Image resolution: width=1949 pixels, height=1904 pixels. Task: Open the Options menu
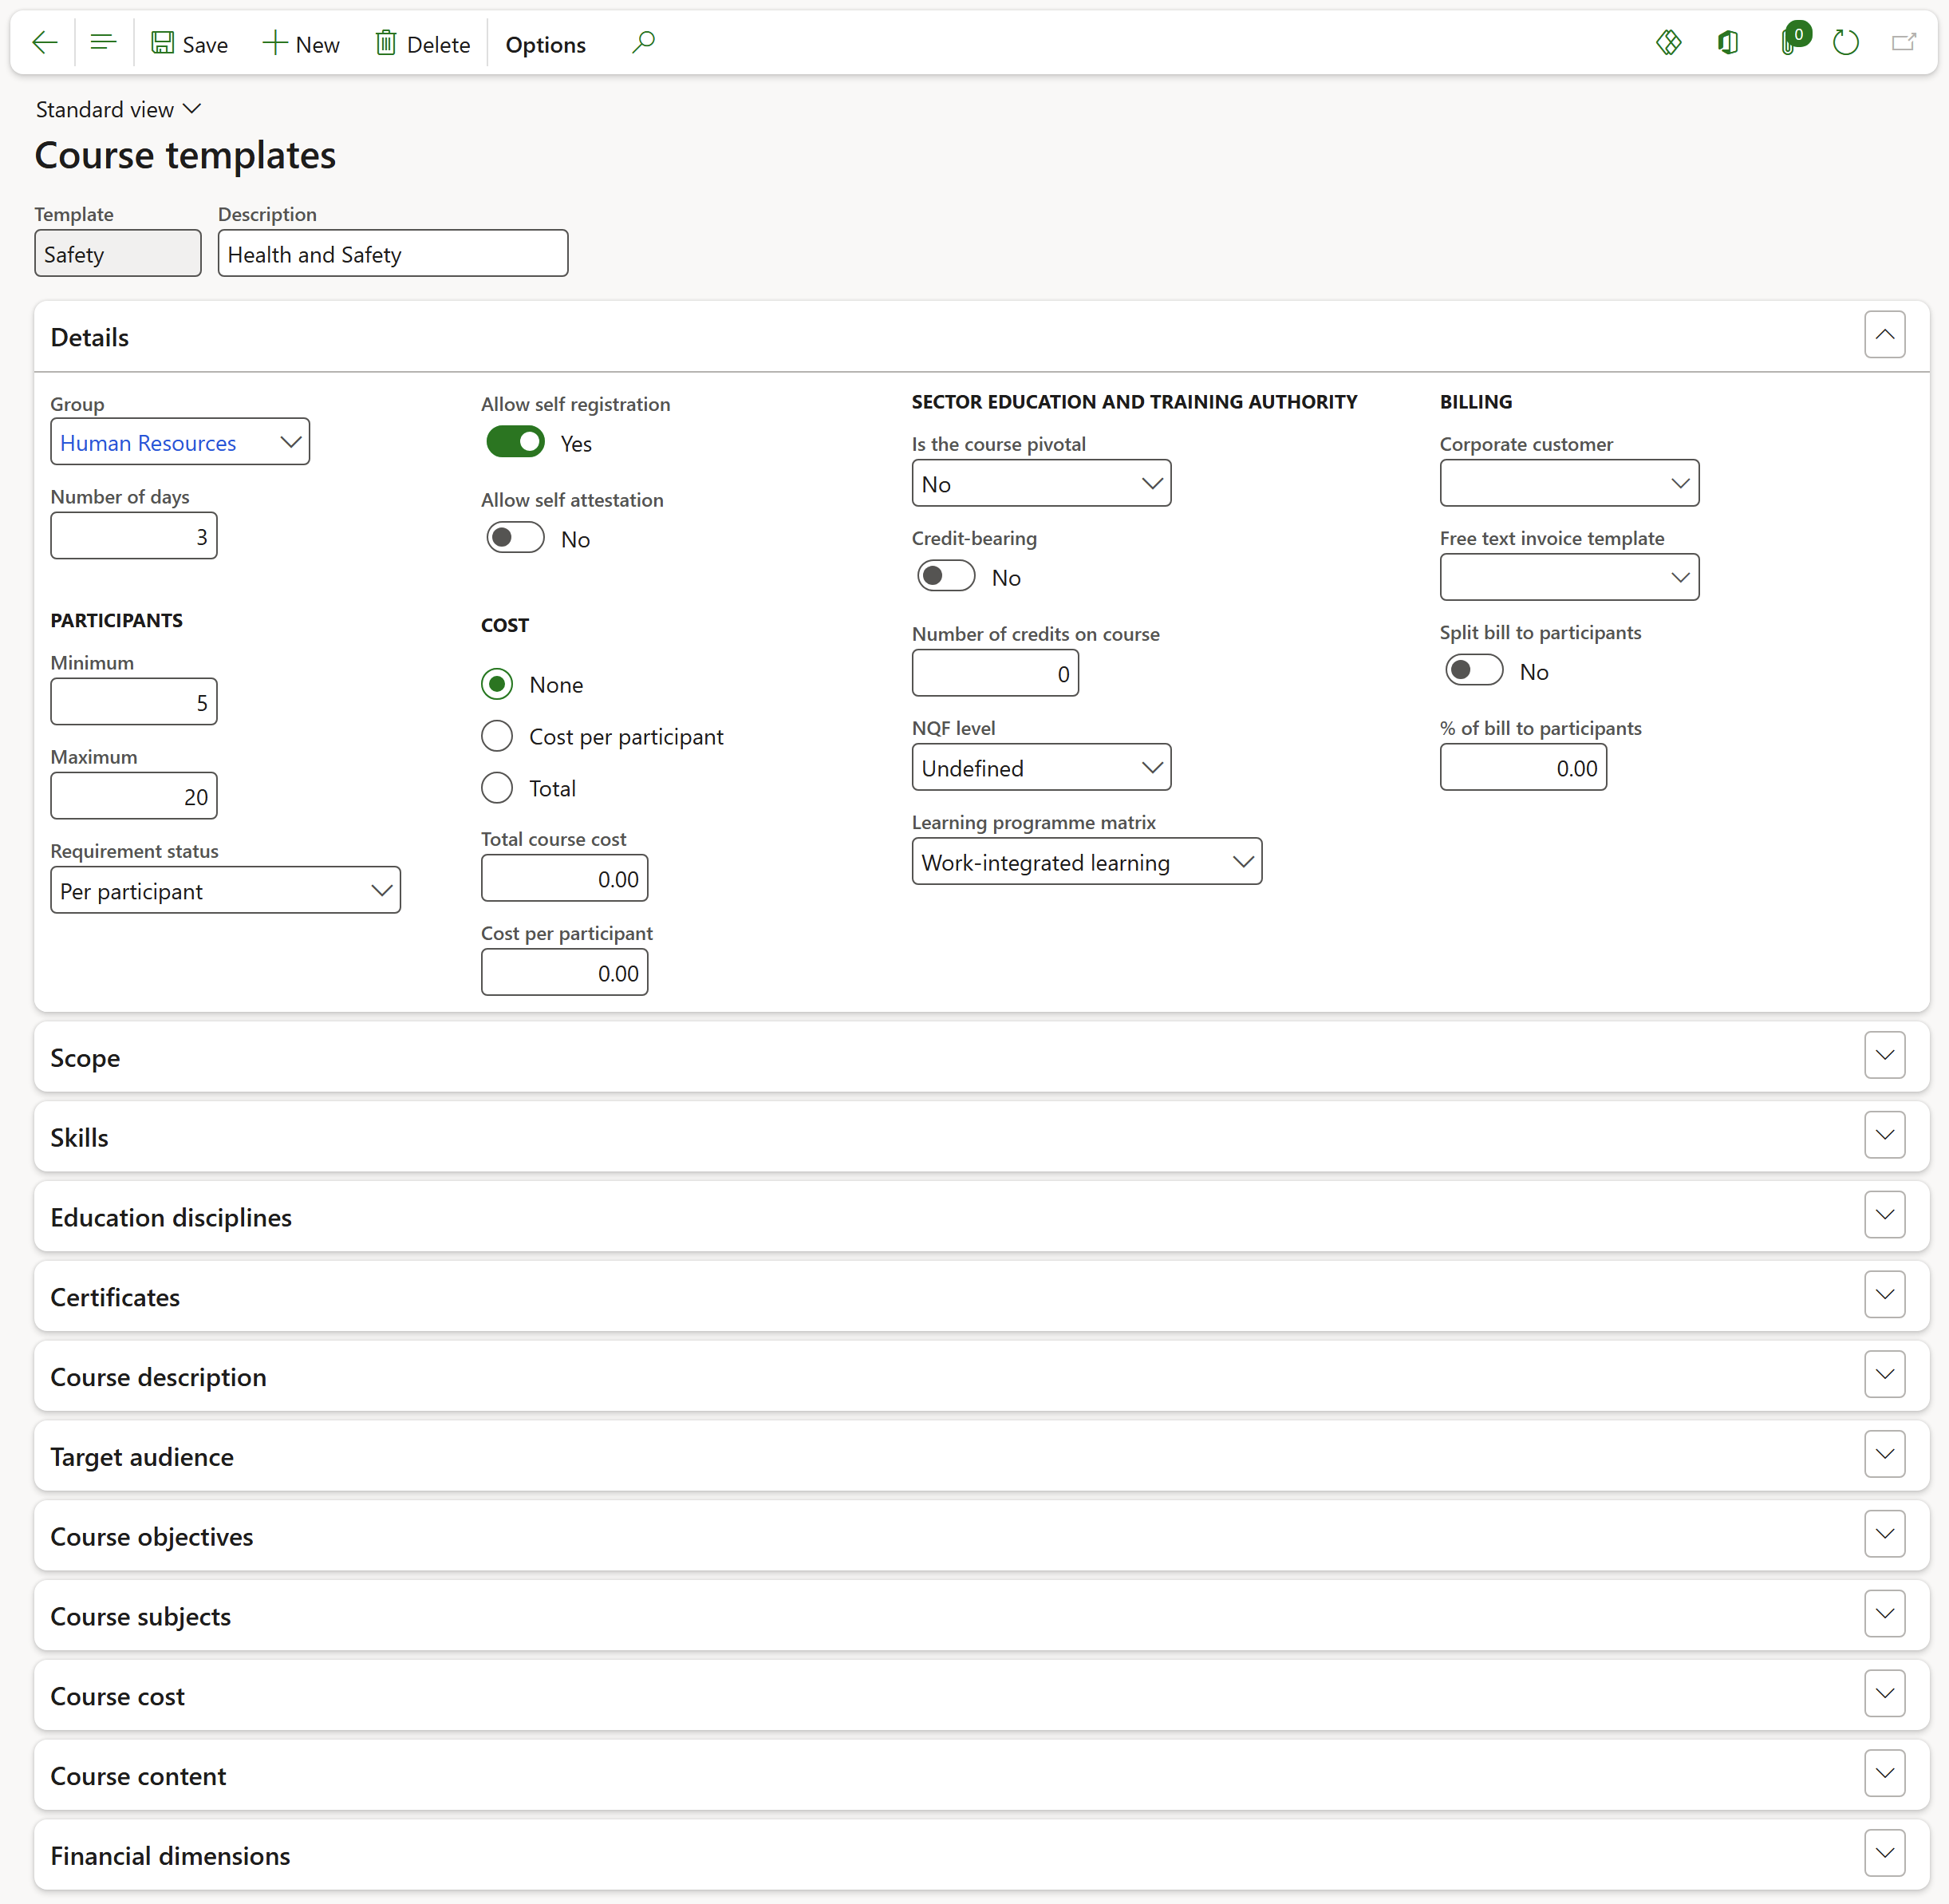(545, 45)
